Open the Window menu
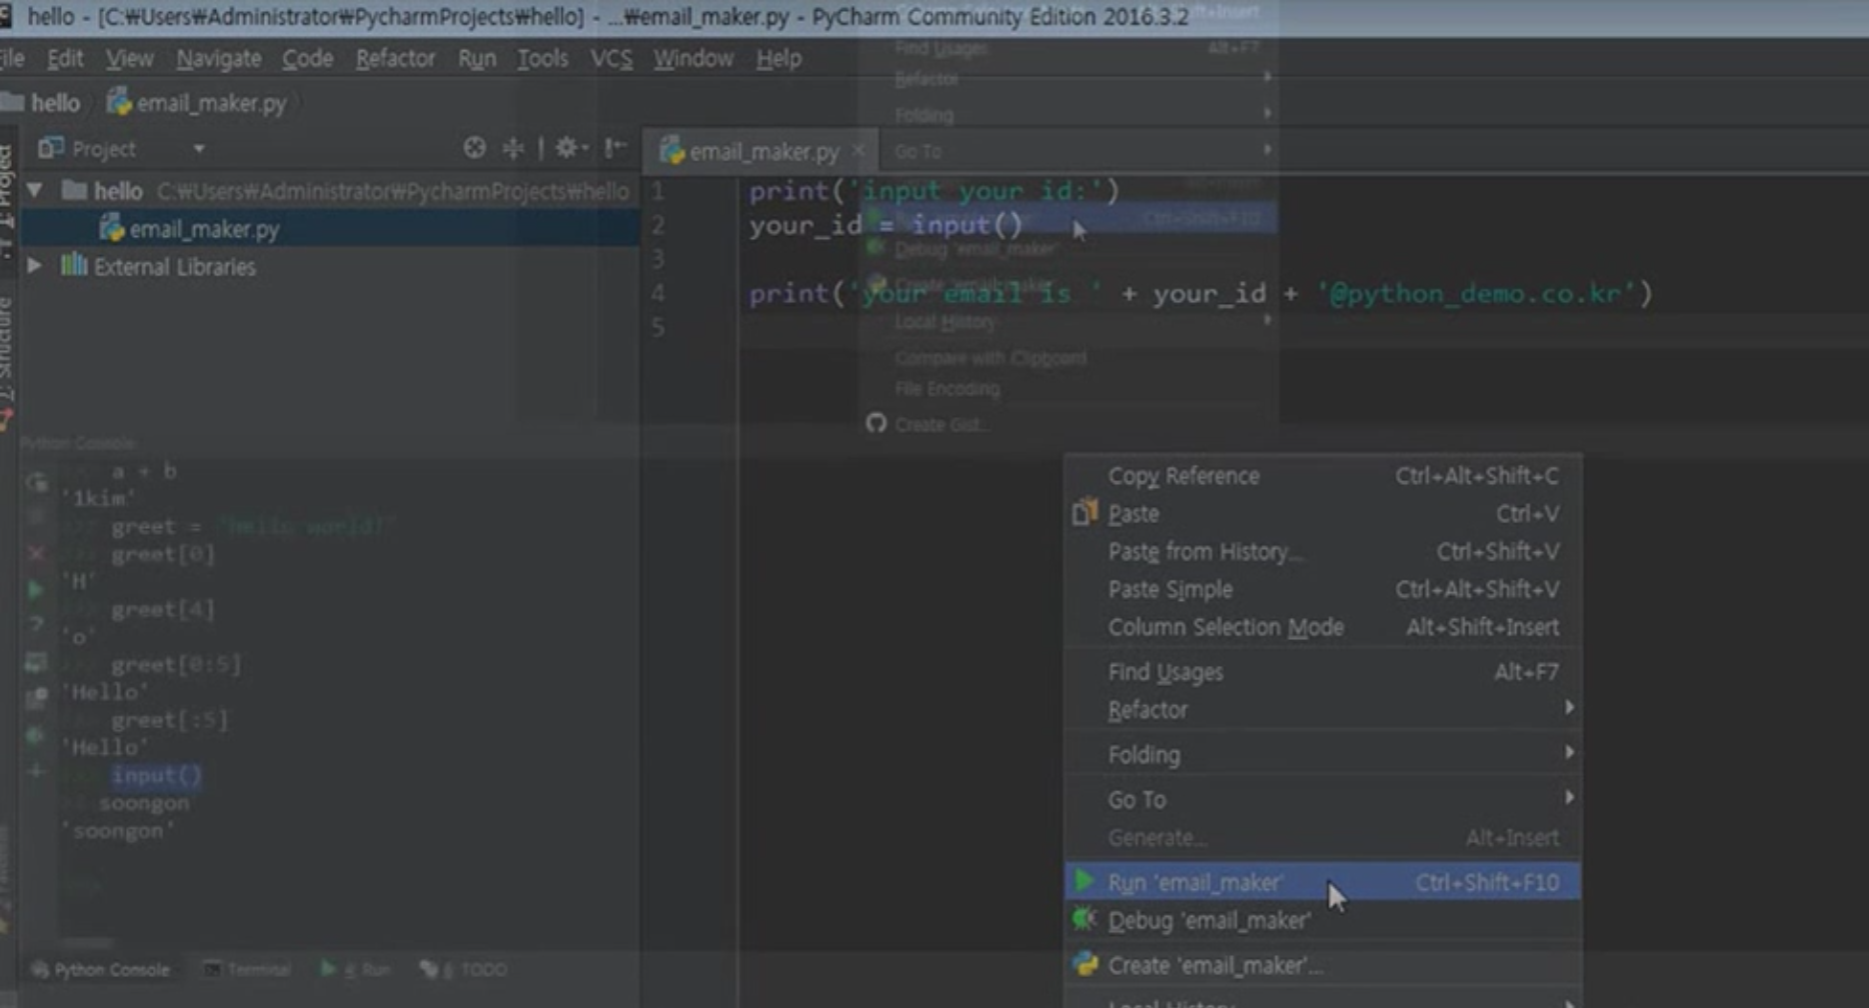 click(x=693, y=59)
